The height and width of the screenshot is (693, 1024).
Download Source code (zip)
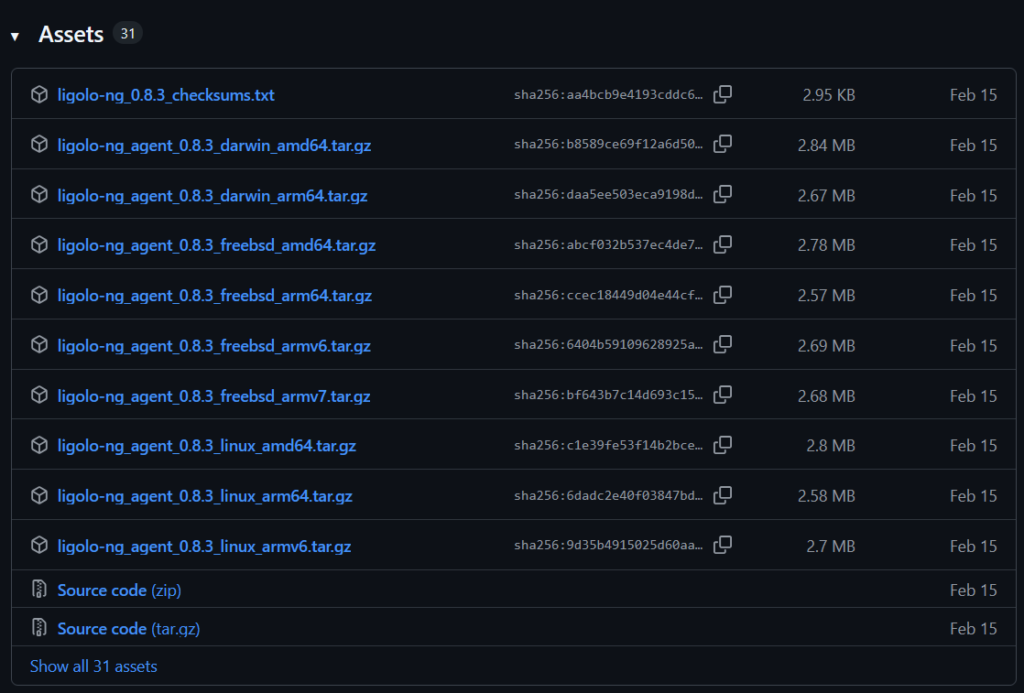click(x=120, y=590)
